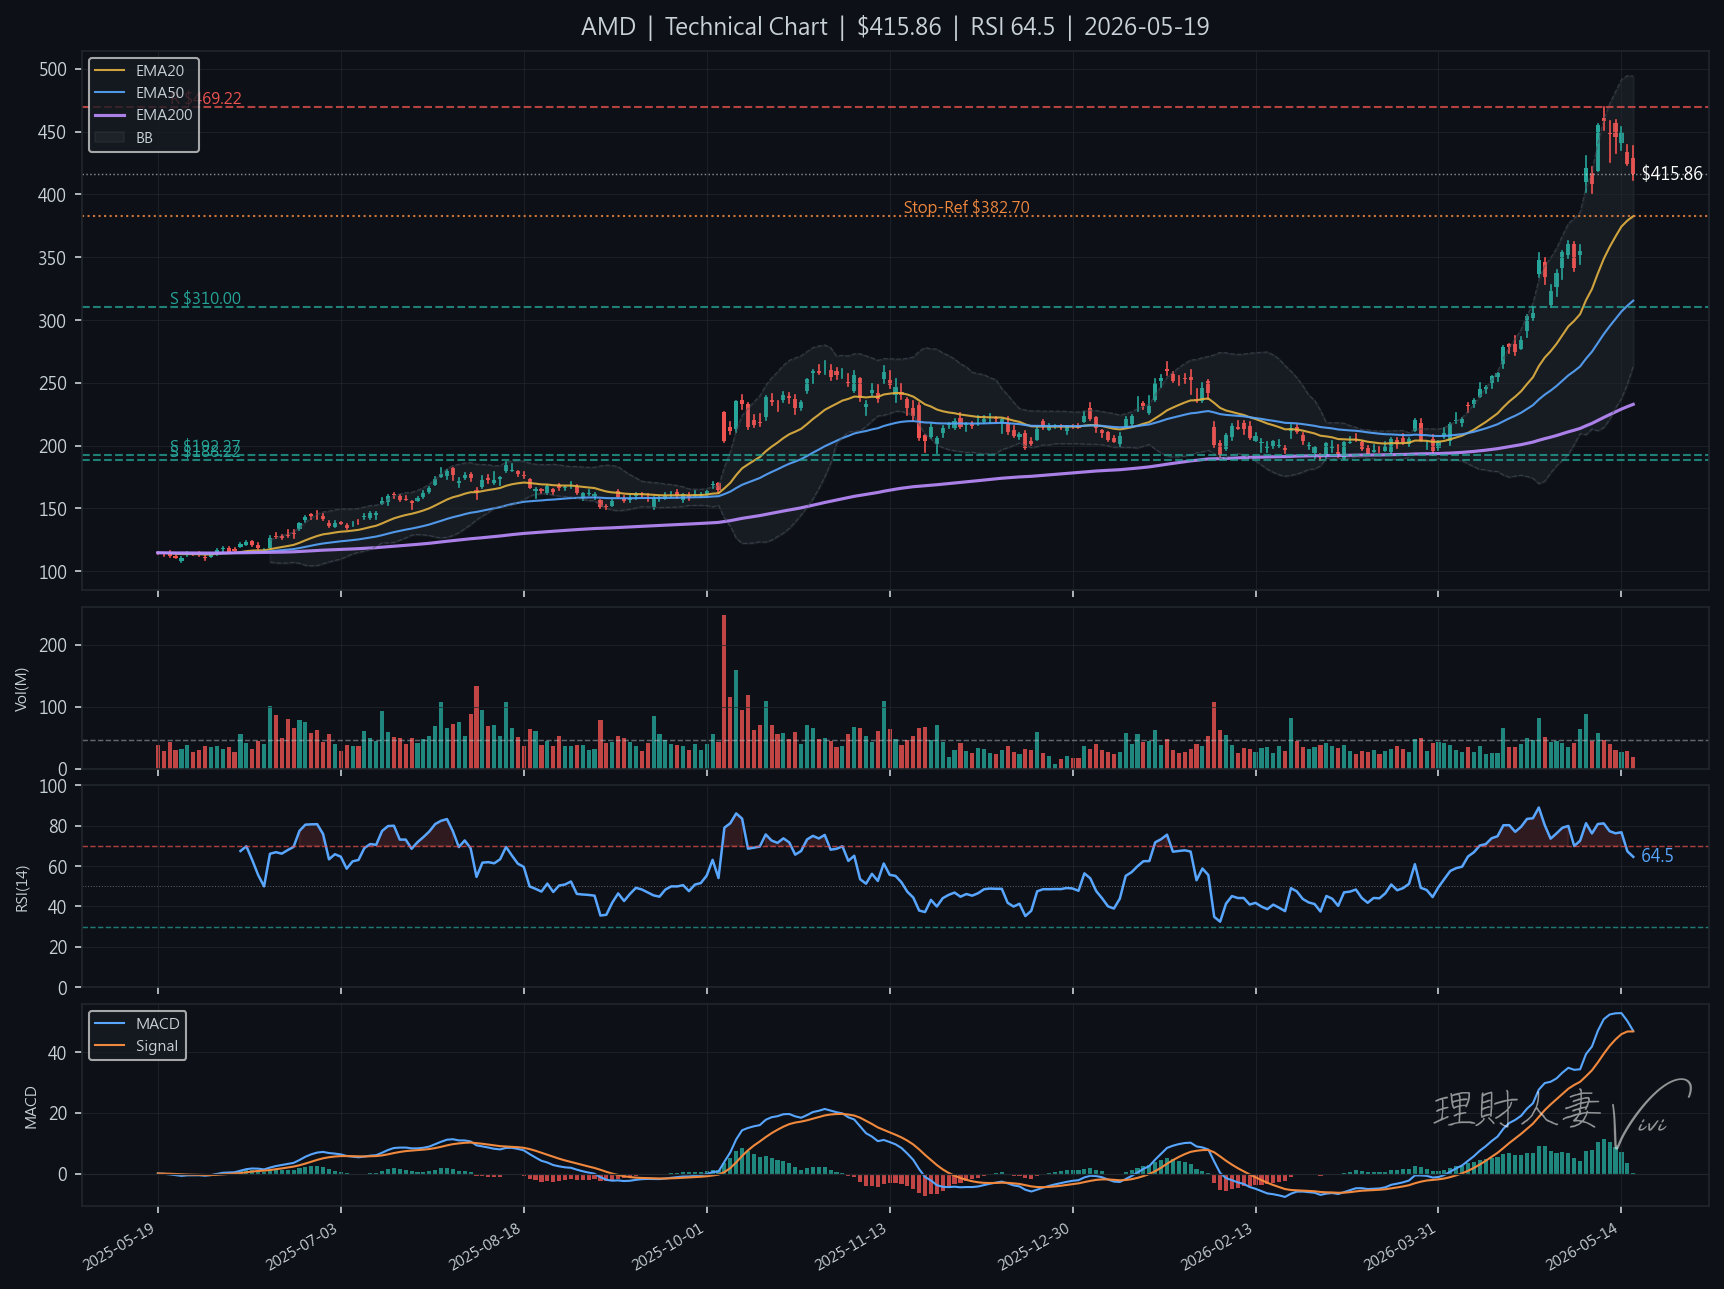Select the EMA200 legend entry

click(x=143, y=115)
